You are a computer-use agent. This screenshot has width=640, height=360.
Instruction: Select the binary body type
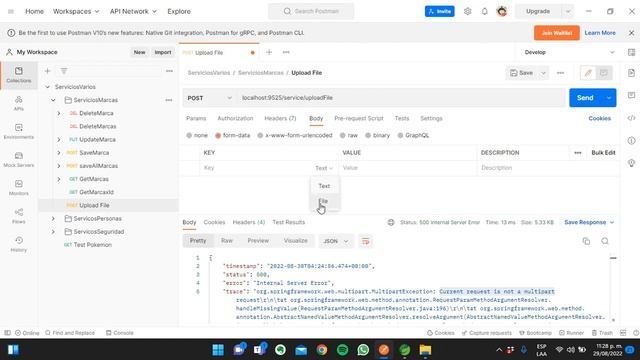(378, 136)
